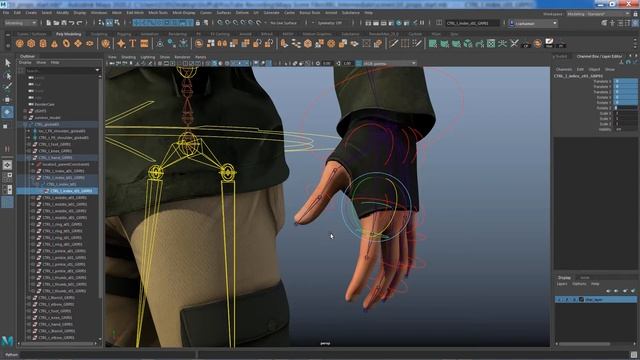This screenshot has width=640, height=360.
Task: Click the Open Scene folder icon
Action: [56, 23]
